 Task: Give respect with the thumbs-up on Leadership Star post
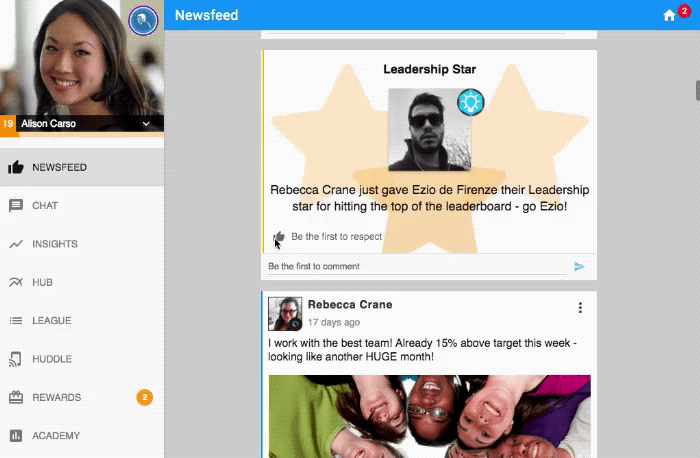click(279, 237)
